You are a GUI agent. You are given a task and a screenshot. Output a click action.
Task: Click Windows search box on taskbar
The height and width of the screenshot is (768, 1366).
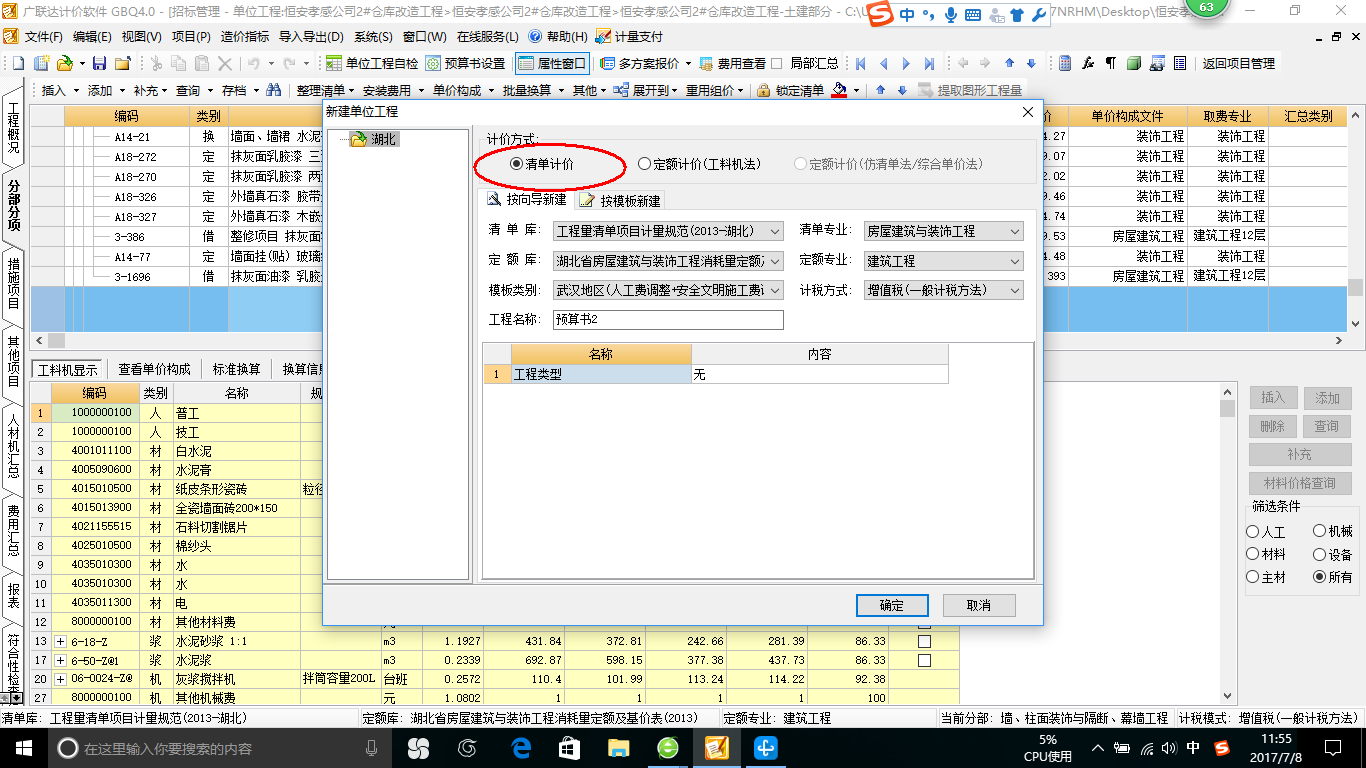[220, 748]
